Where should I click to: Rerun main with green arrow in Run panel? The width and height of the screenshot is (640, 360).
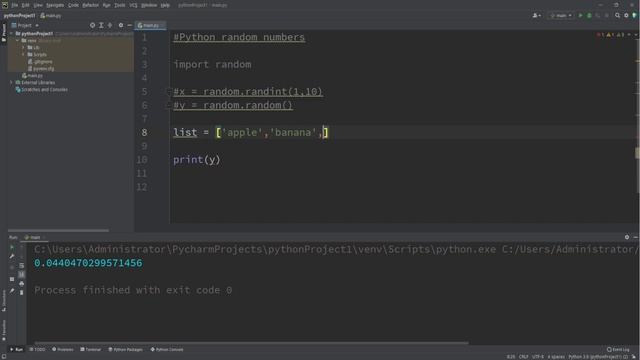pyautogui.click(x=12, y=247)
